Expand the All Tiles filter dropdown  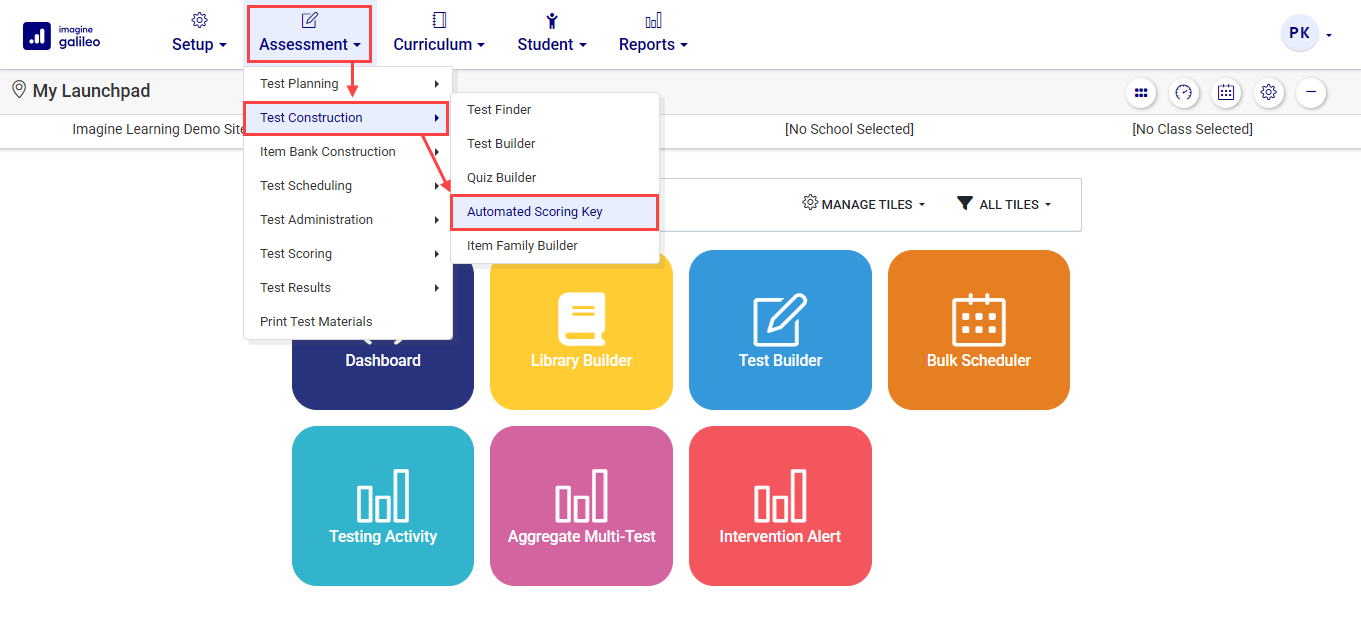click(1004, 204)
